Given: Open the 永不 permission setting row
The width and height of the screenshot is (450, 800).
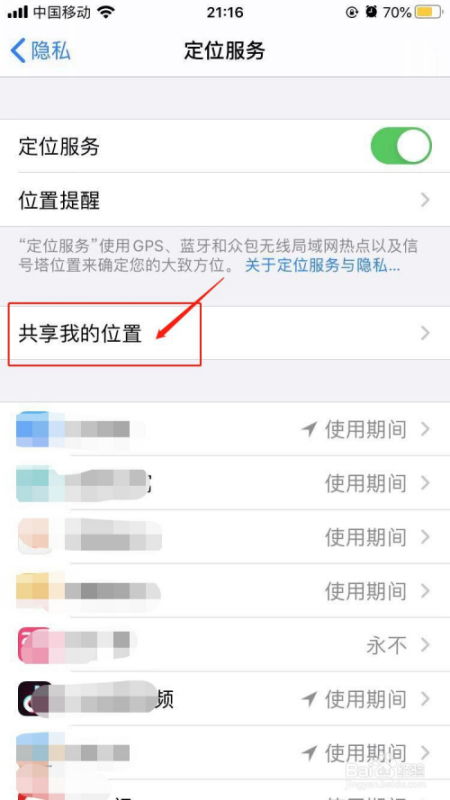Looking at the screenshot, I should (225, 645).
